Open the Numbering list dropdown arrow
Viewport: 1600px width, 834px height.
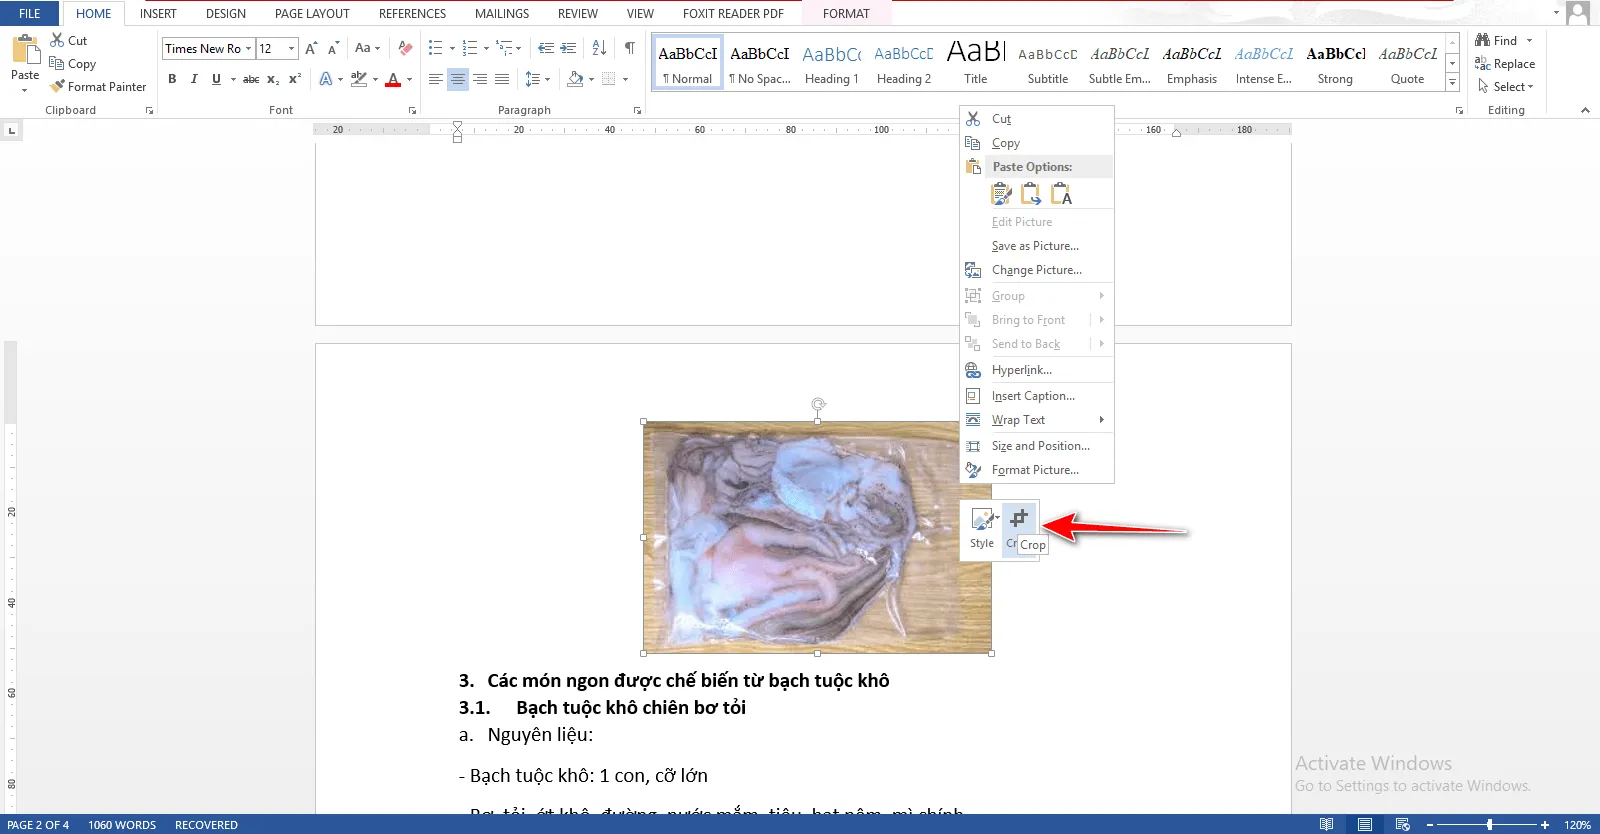(486, 48)
